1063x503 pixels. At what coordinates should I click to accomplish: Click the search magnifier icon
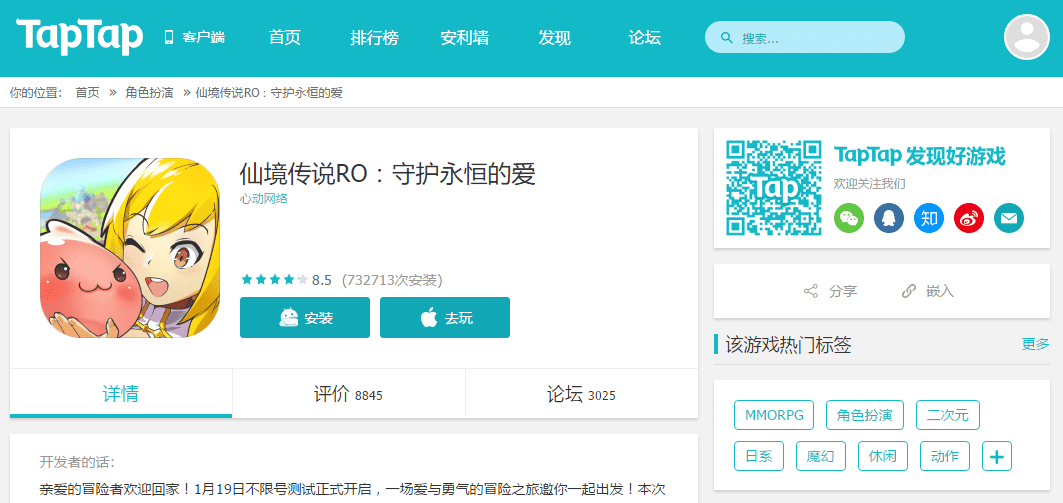(727, 38)
